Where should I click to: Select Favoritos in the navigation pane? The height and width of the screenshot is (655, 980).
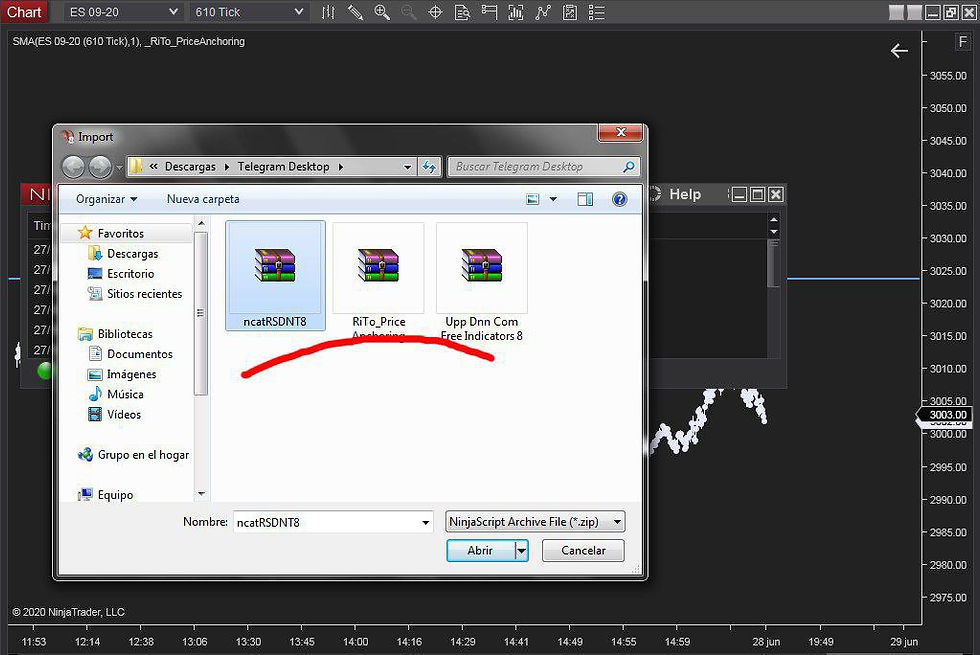tap(120, 233)
